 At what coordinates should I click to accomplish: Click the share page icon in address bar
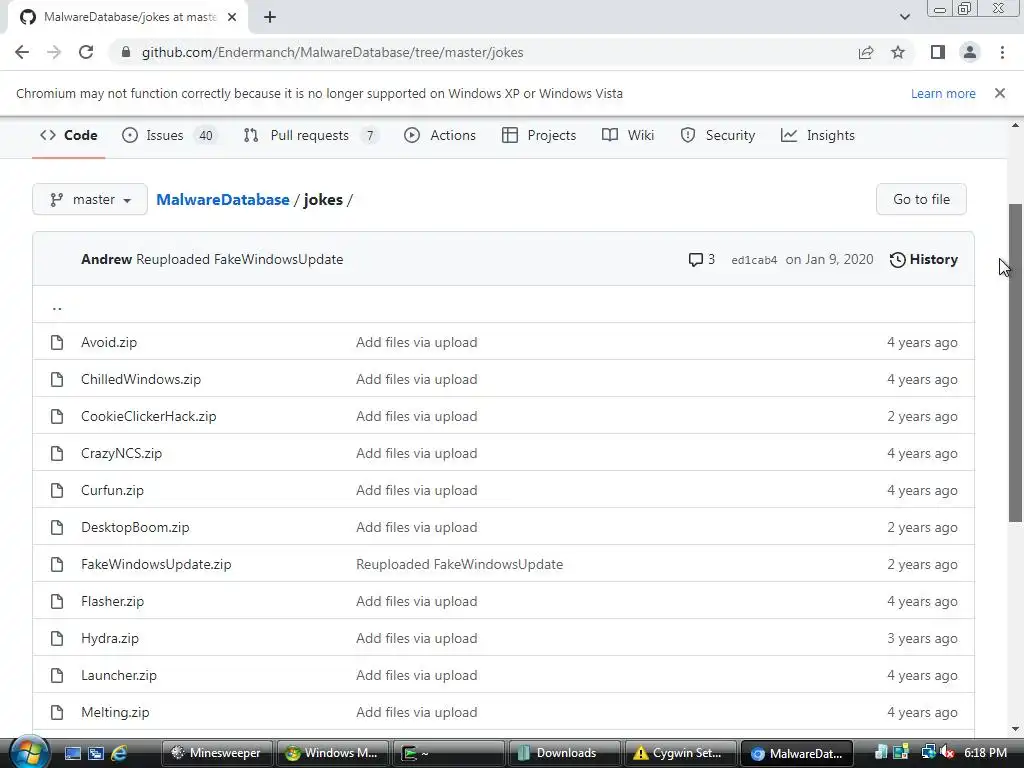(x=866, y=52)
